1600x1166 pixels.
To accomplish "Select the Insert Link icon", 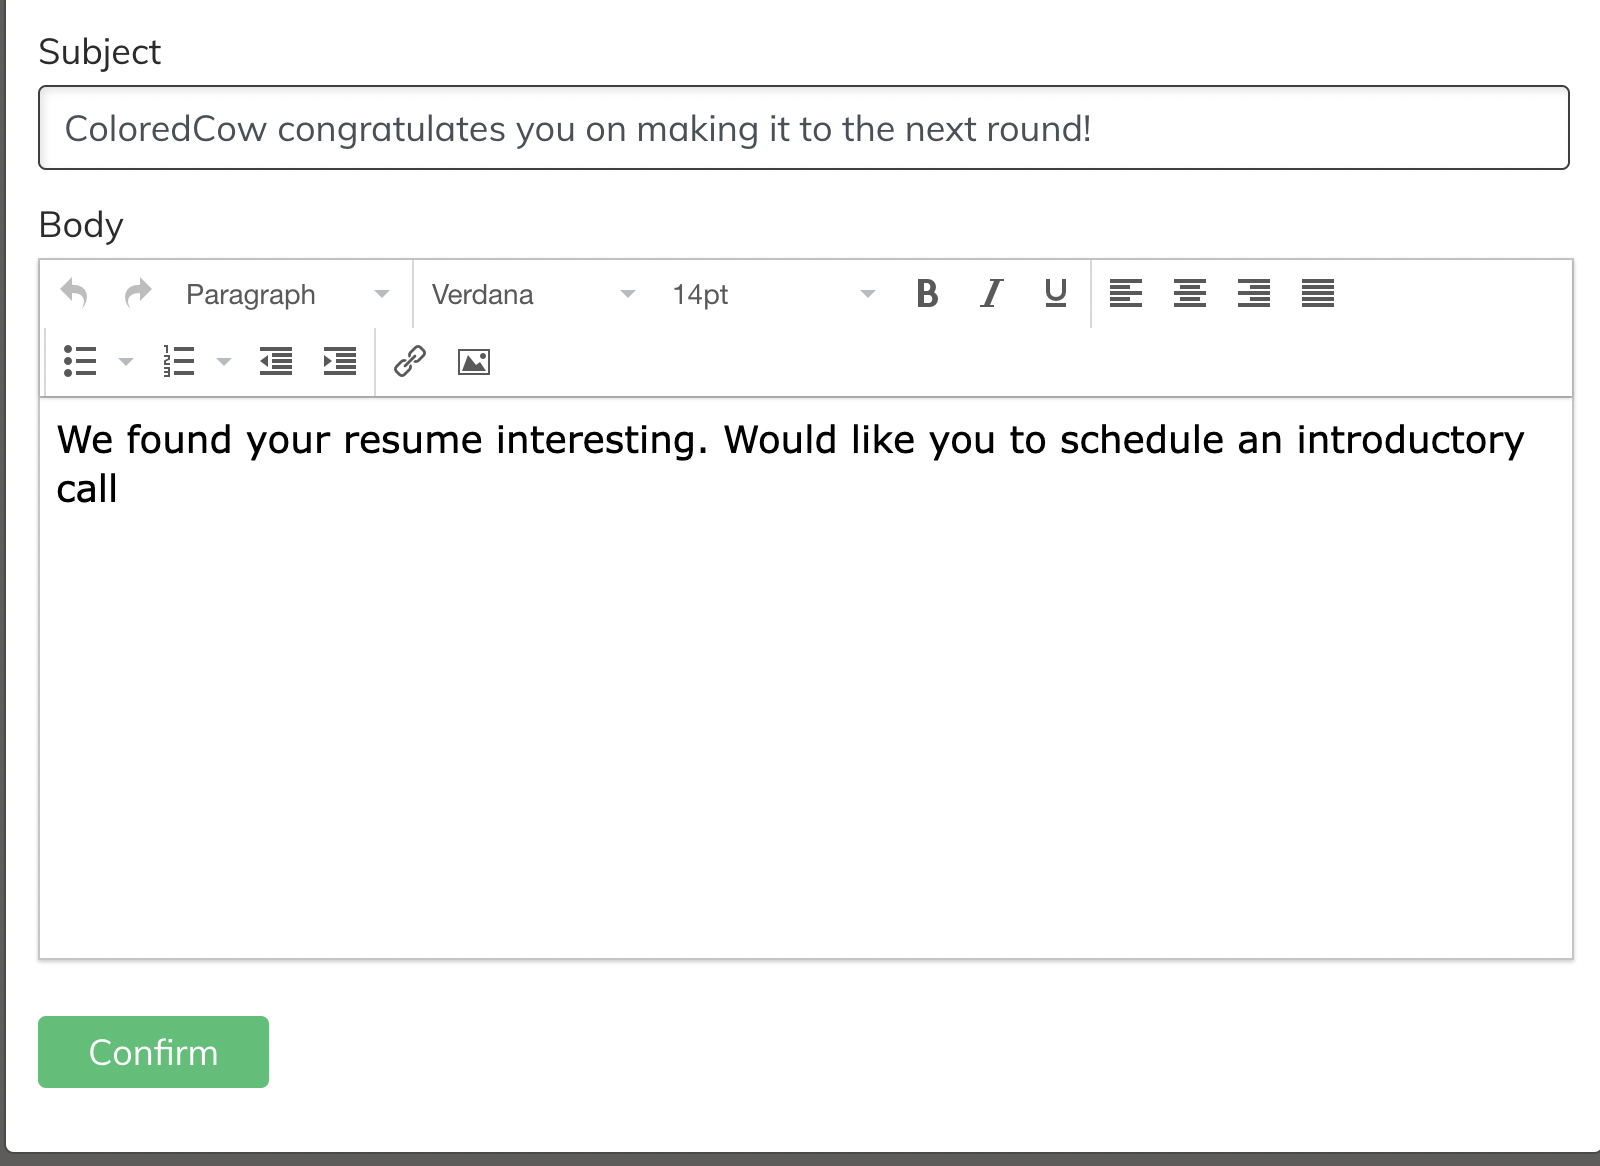I will point(410,362).
